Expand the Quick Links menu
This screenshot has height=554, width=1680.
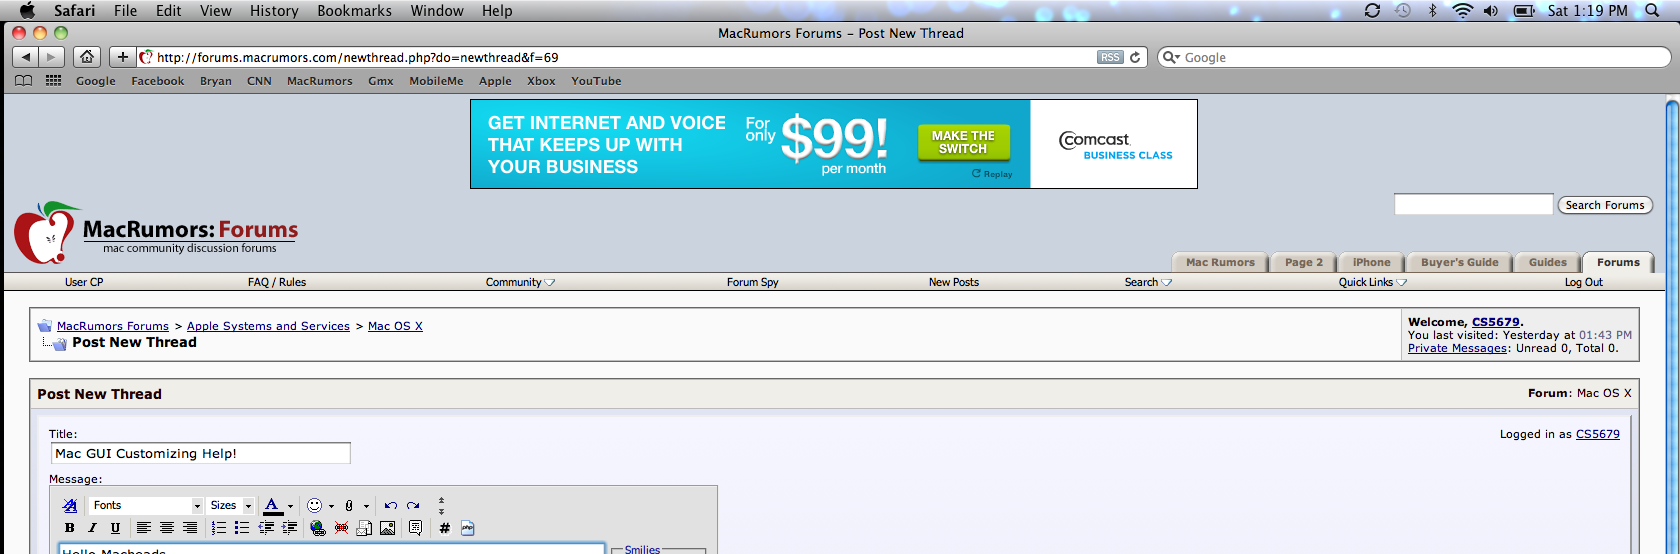pyautogui.click(x=1373, y=282)
